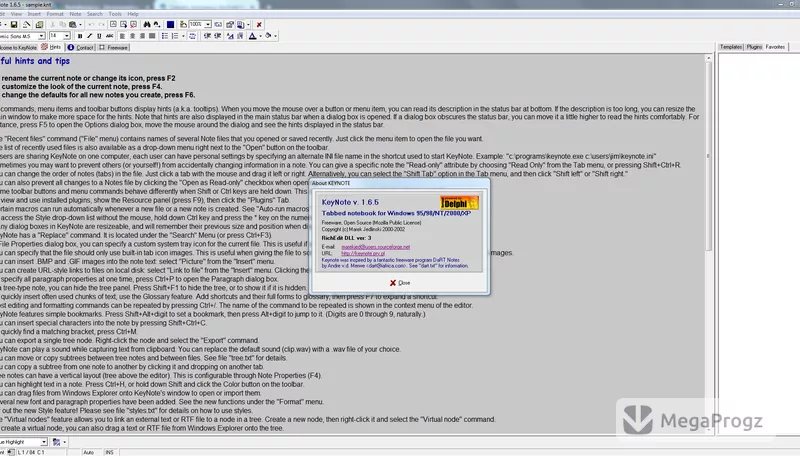The height and width of the screenshot is (456, 800).
Task: Switch to the Contact note tab
Action: (81, 47)
